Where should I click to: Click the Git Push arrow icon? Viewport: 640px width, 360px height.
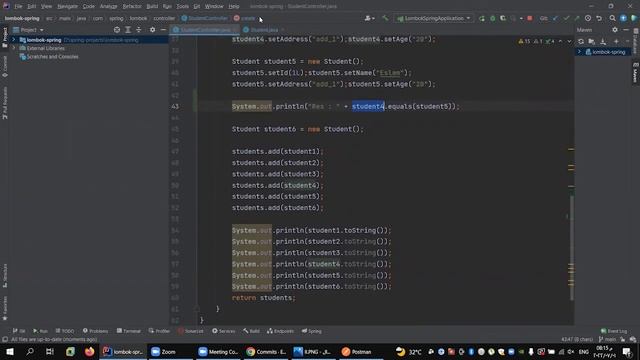click(577, 18)
